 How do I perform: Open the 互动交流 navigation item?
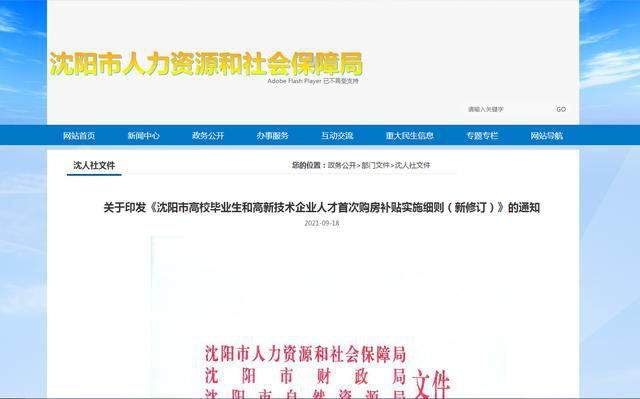[x=337, y=135]
